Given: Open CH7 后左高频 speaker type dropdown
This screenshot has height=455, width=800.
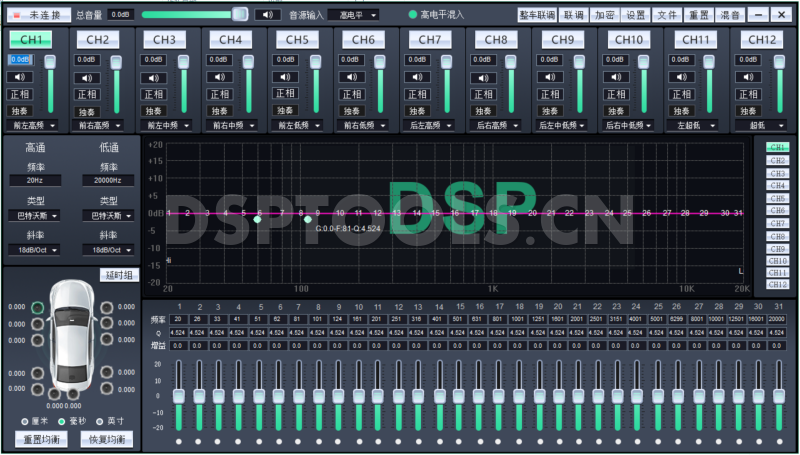Looking at the screenshot, I should pos(429,125).
